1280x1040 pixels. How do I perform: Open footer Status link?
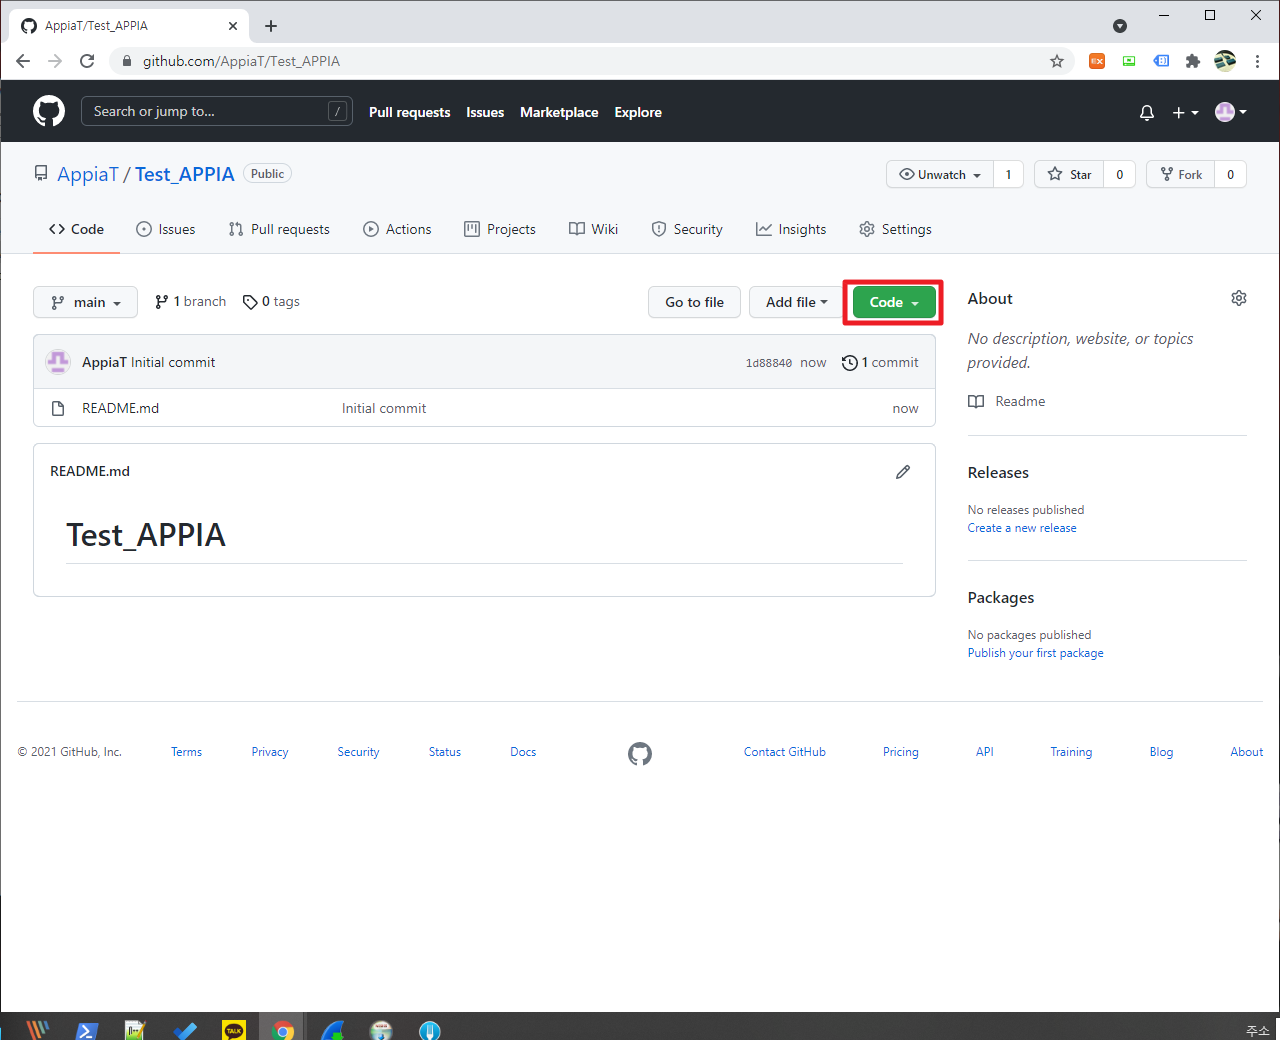click(x=445, y=752)
